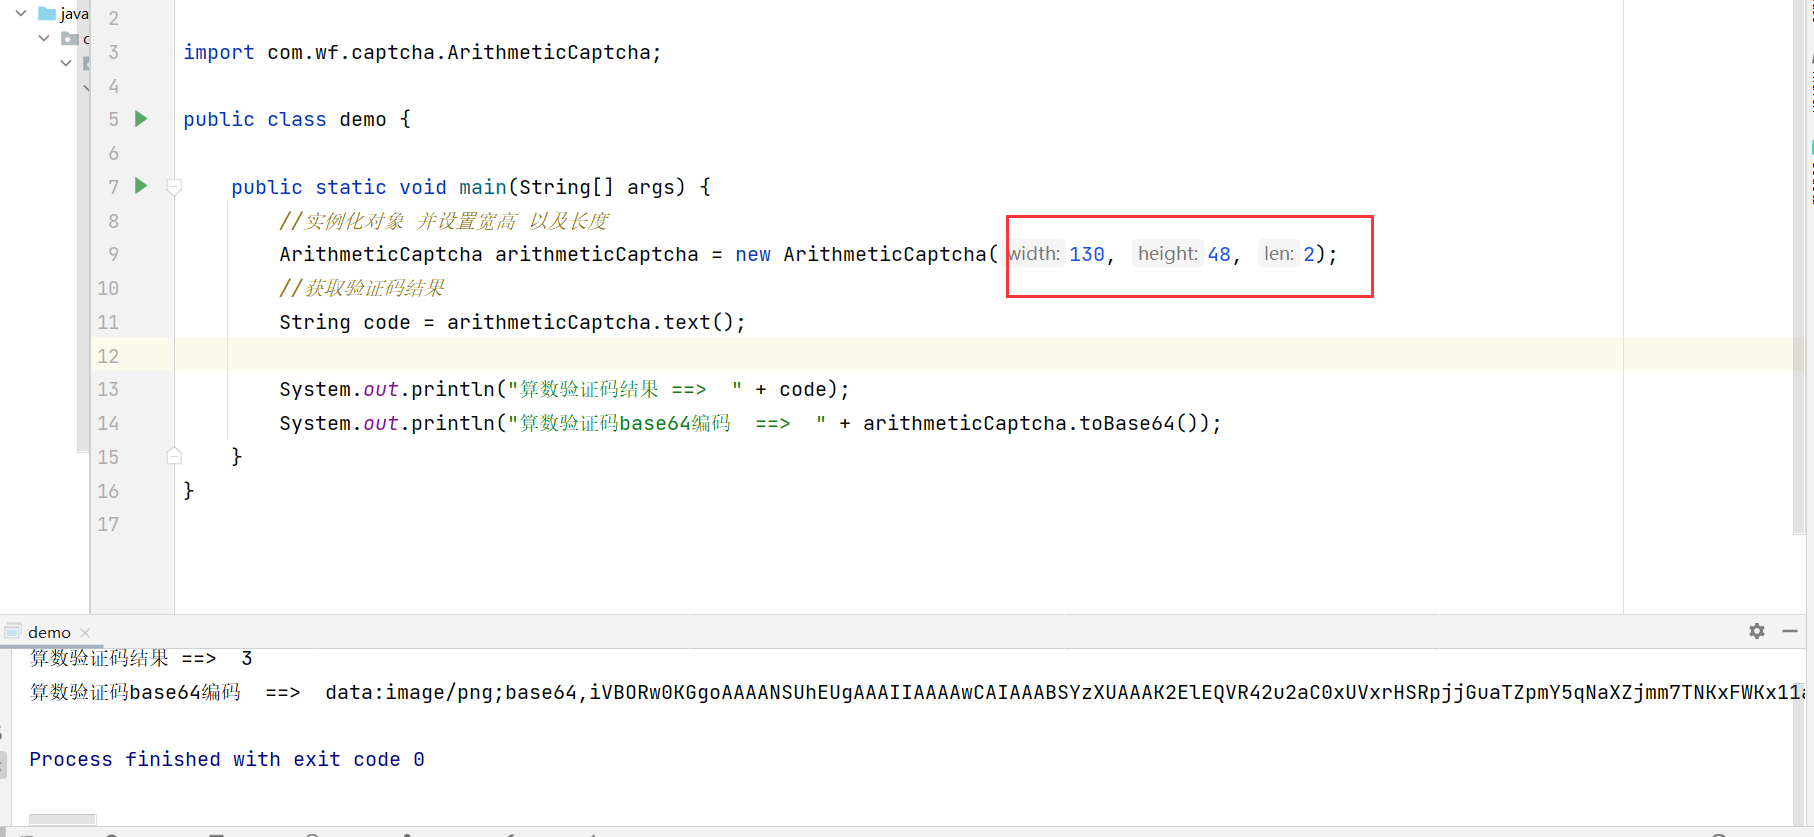Click line number 12 in the gutter
The width and height of the screenshot is (1814, 837).
[x=108, y=356]
